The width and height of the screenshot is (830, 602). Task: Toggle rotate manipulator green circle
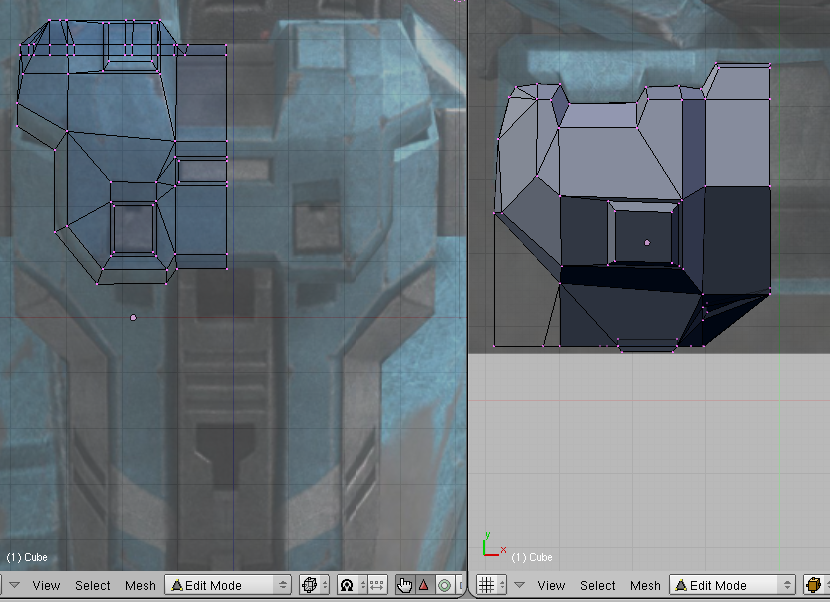pyautogui.click(x=445, y=585)
